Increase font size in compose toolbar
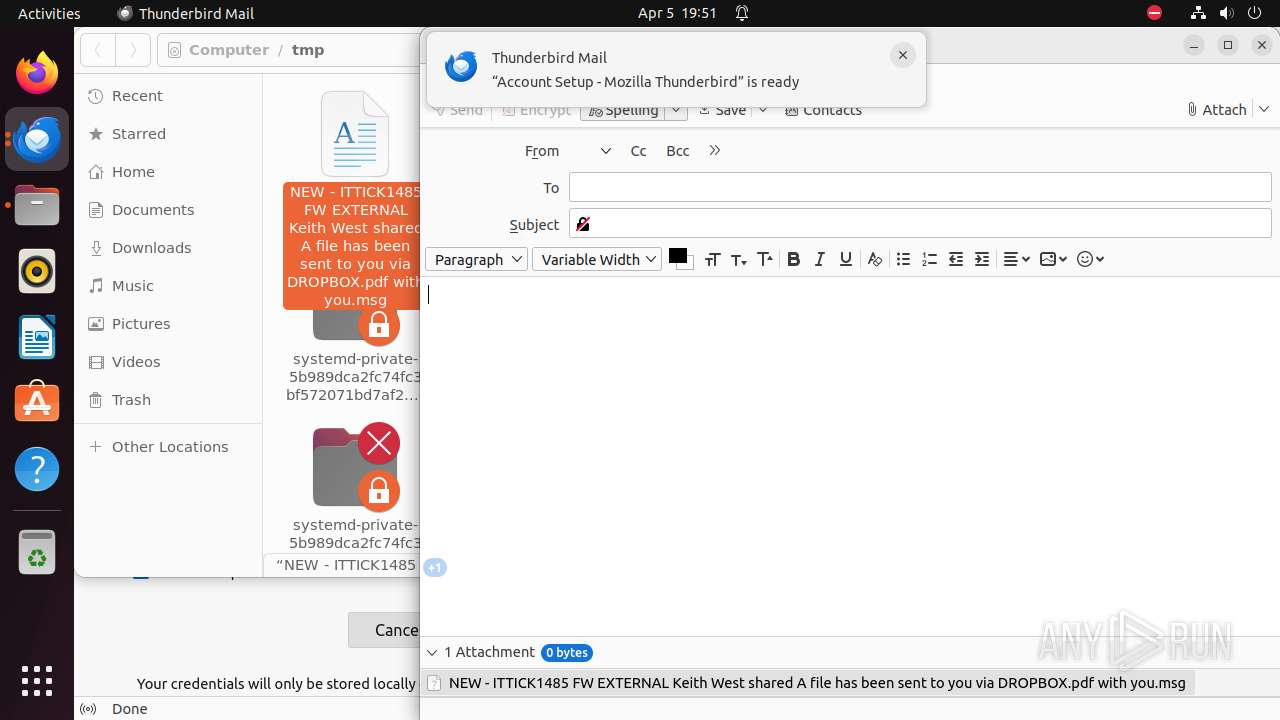Viewport: 1280px width, 720px height. point(765,259)
